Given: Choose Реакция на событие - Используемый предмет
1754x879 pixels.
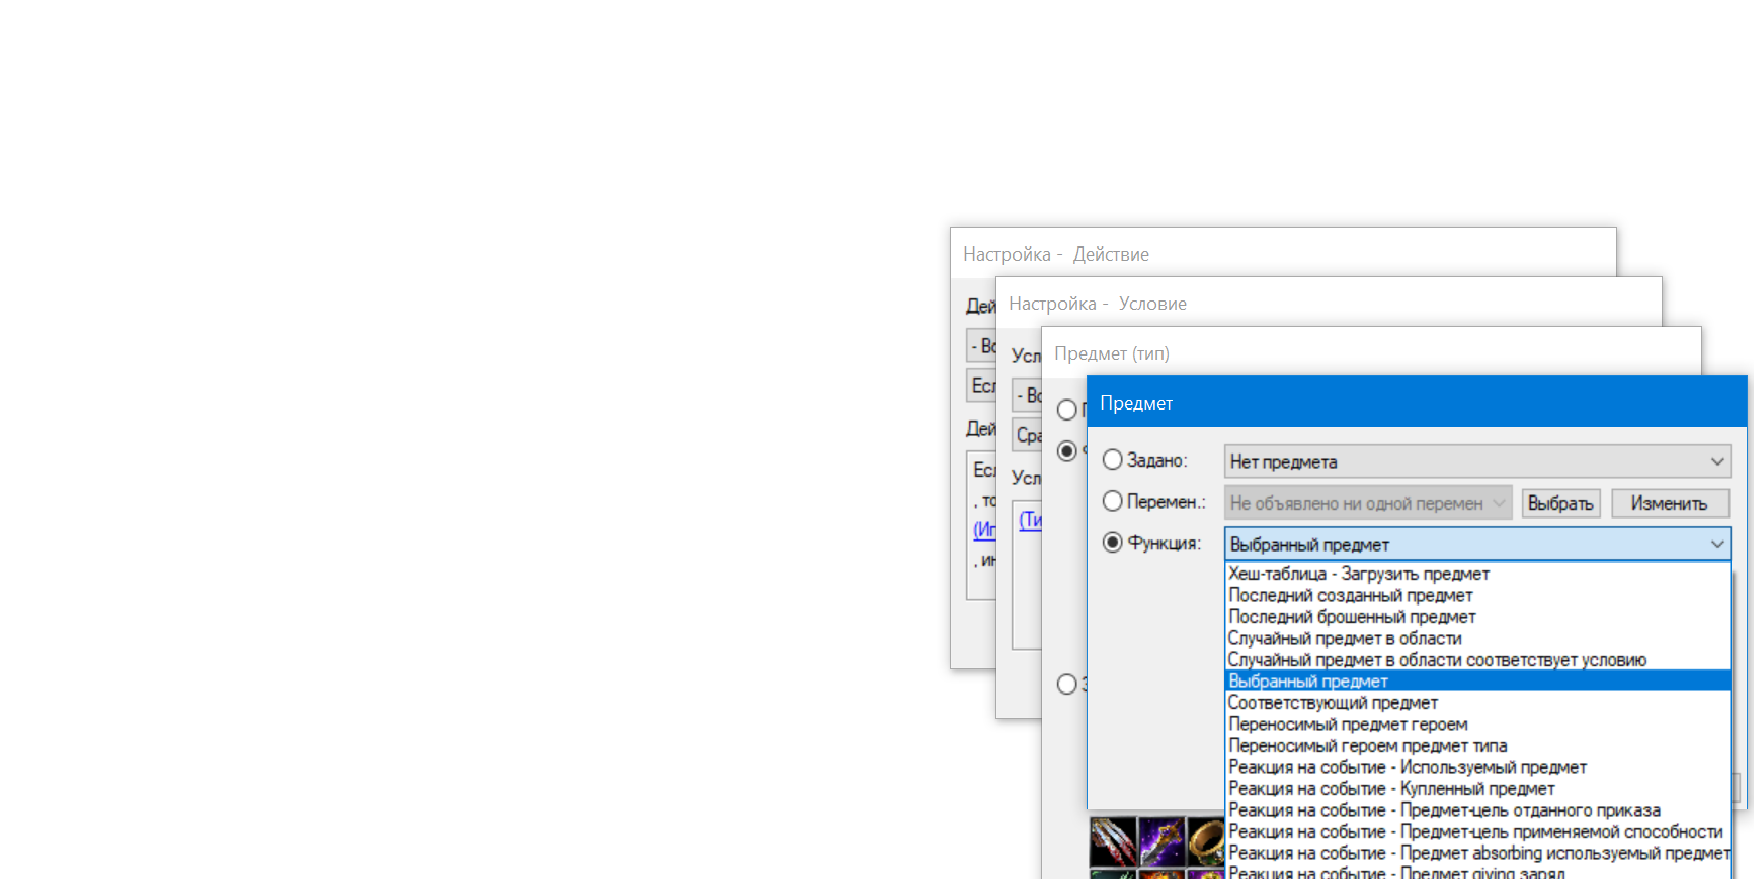Looking at the screenshot, I should click(x=1478, y=767).
